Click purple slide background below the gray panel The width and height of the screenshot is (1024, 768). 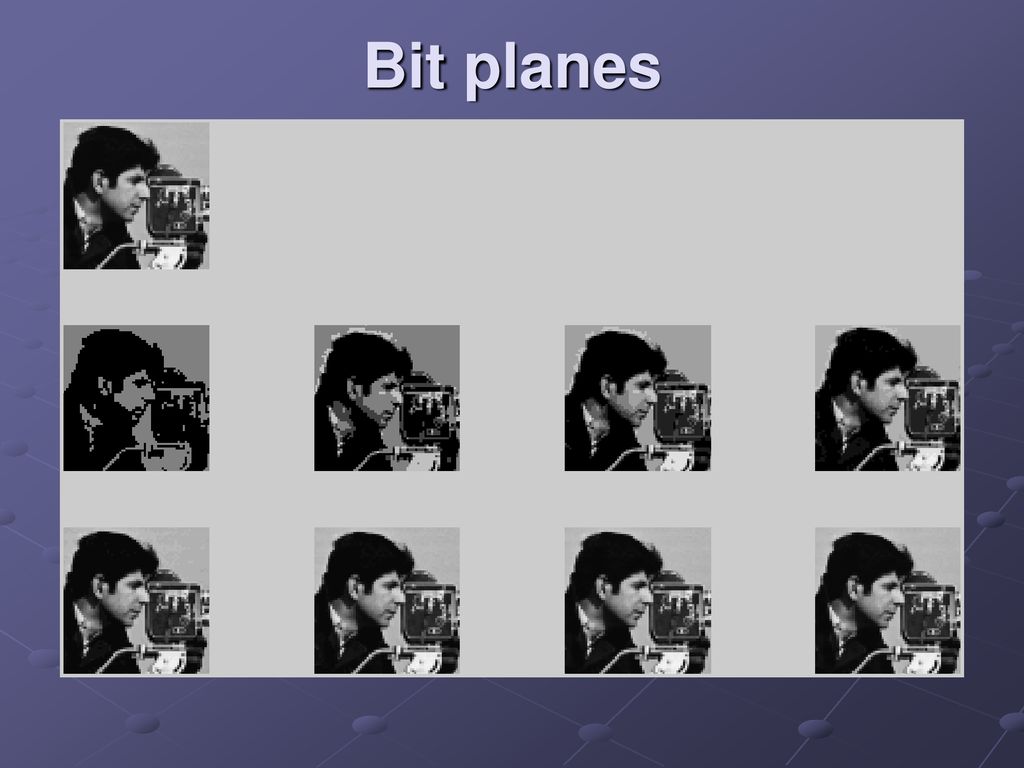[x=512, y=722]
